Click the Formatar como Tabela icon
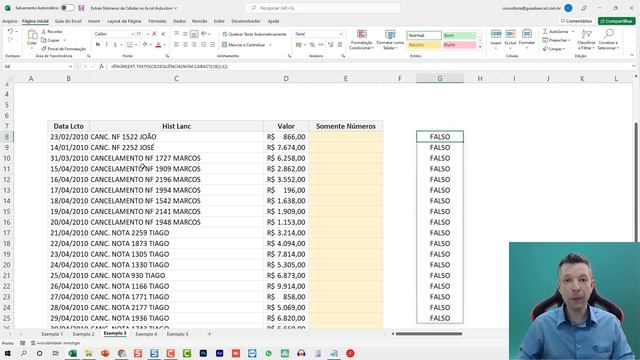This screenshot has width=640, height=360. 390,35
